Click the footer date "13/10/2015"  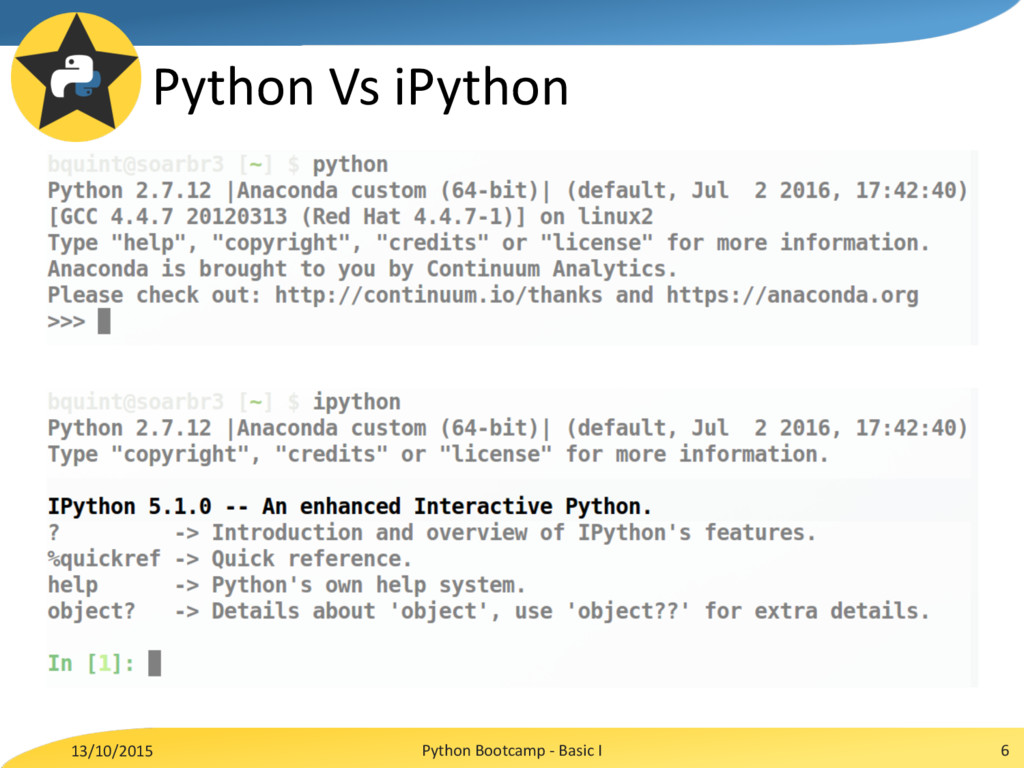(x=112, y=751)
